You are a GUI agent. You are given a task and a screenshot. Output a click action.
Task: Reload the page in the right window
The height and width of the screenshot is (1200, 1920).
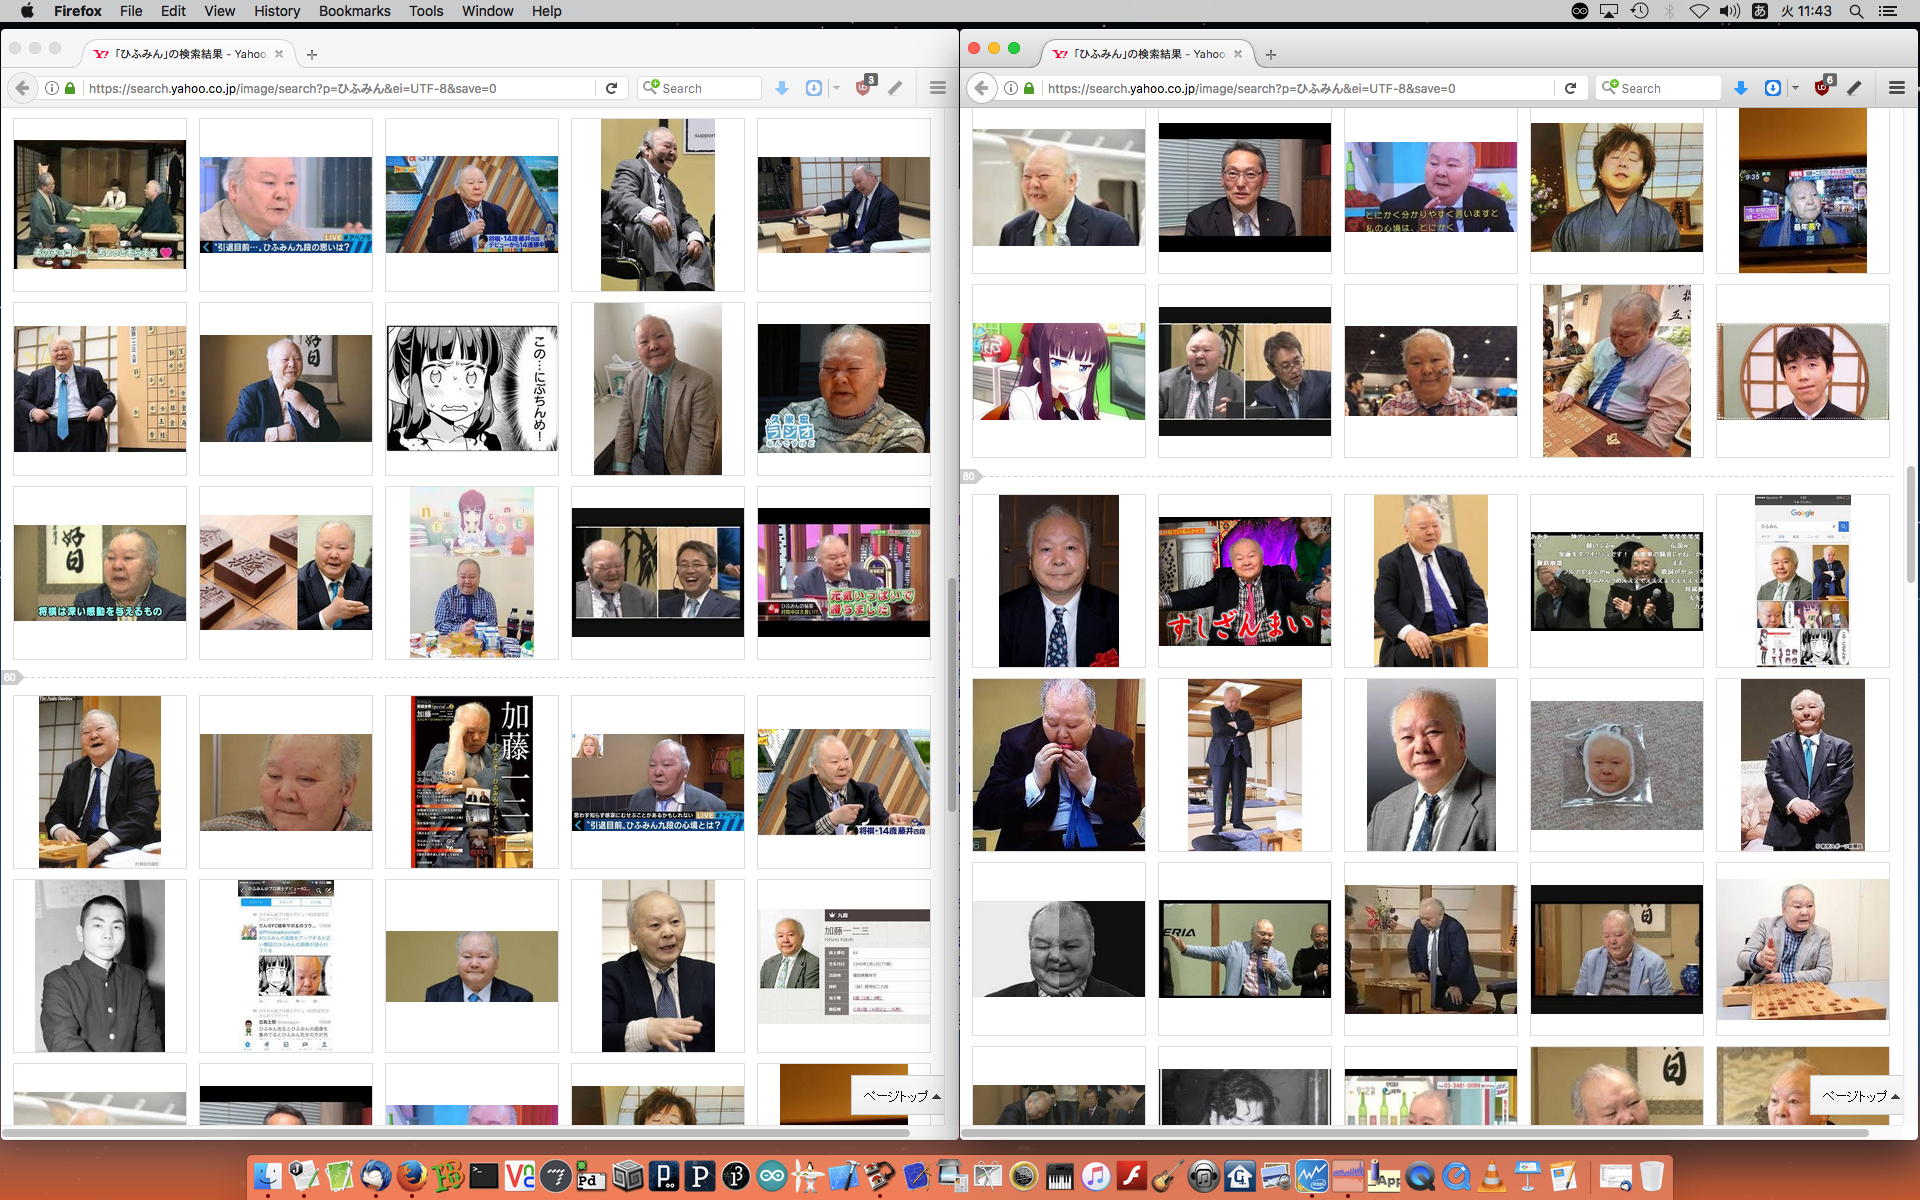[x=1570, y=88]
